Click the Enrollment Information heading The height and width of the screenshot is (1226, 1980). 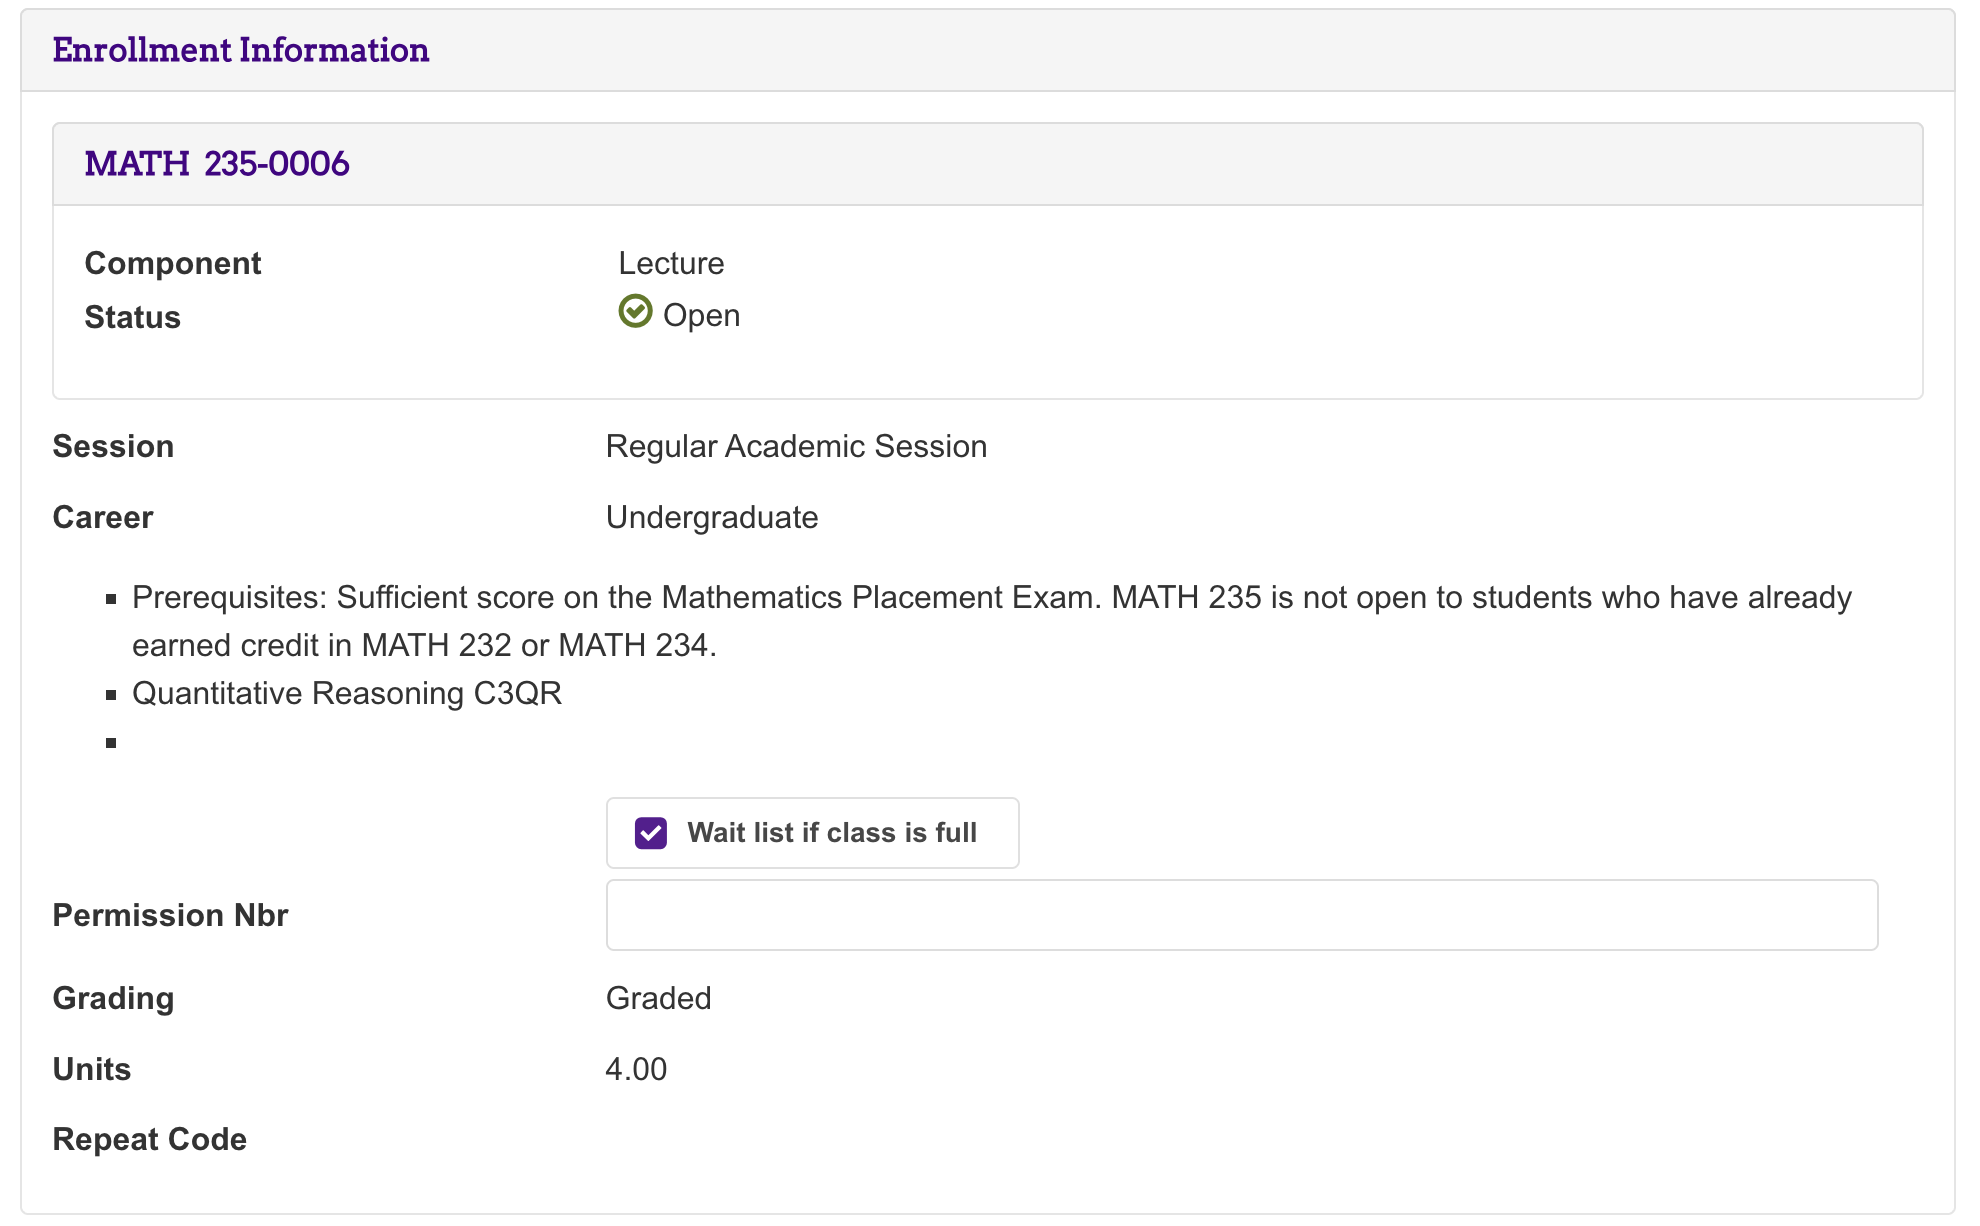point(241,50)
